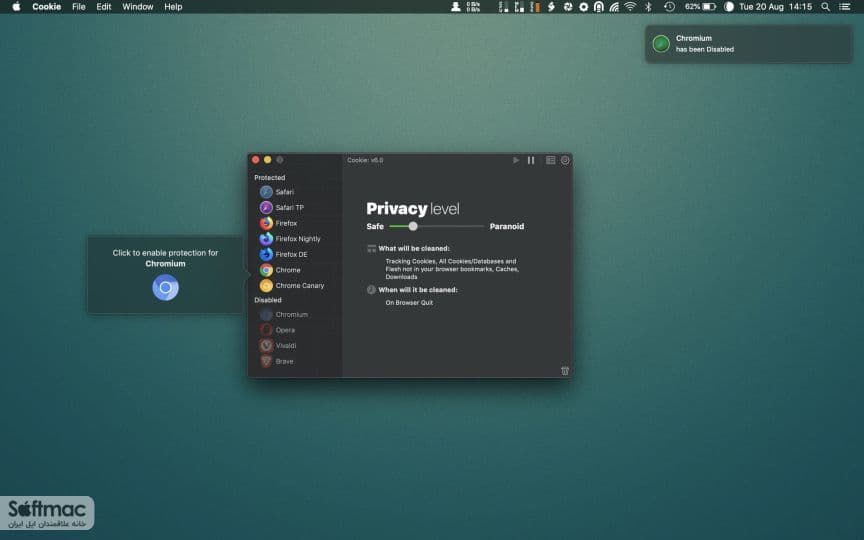Open the Bluetooth menu bar icon
The width and height of the screenshot is (864, 540).
click(x=649, y=7)
